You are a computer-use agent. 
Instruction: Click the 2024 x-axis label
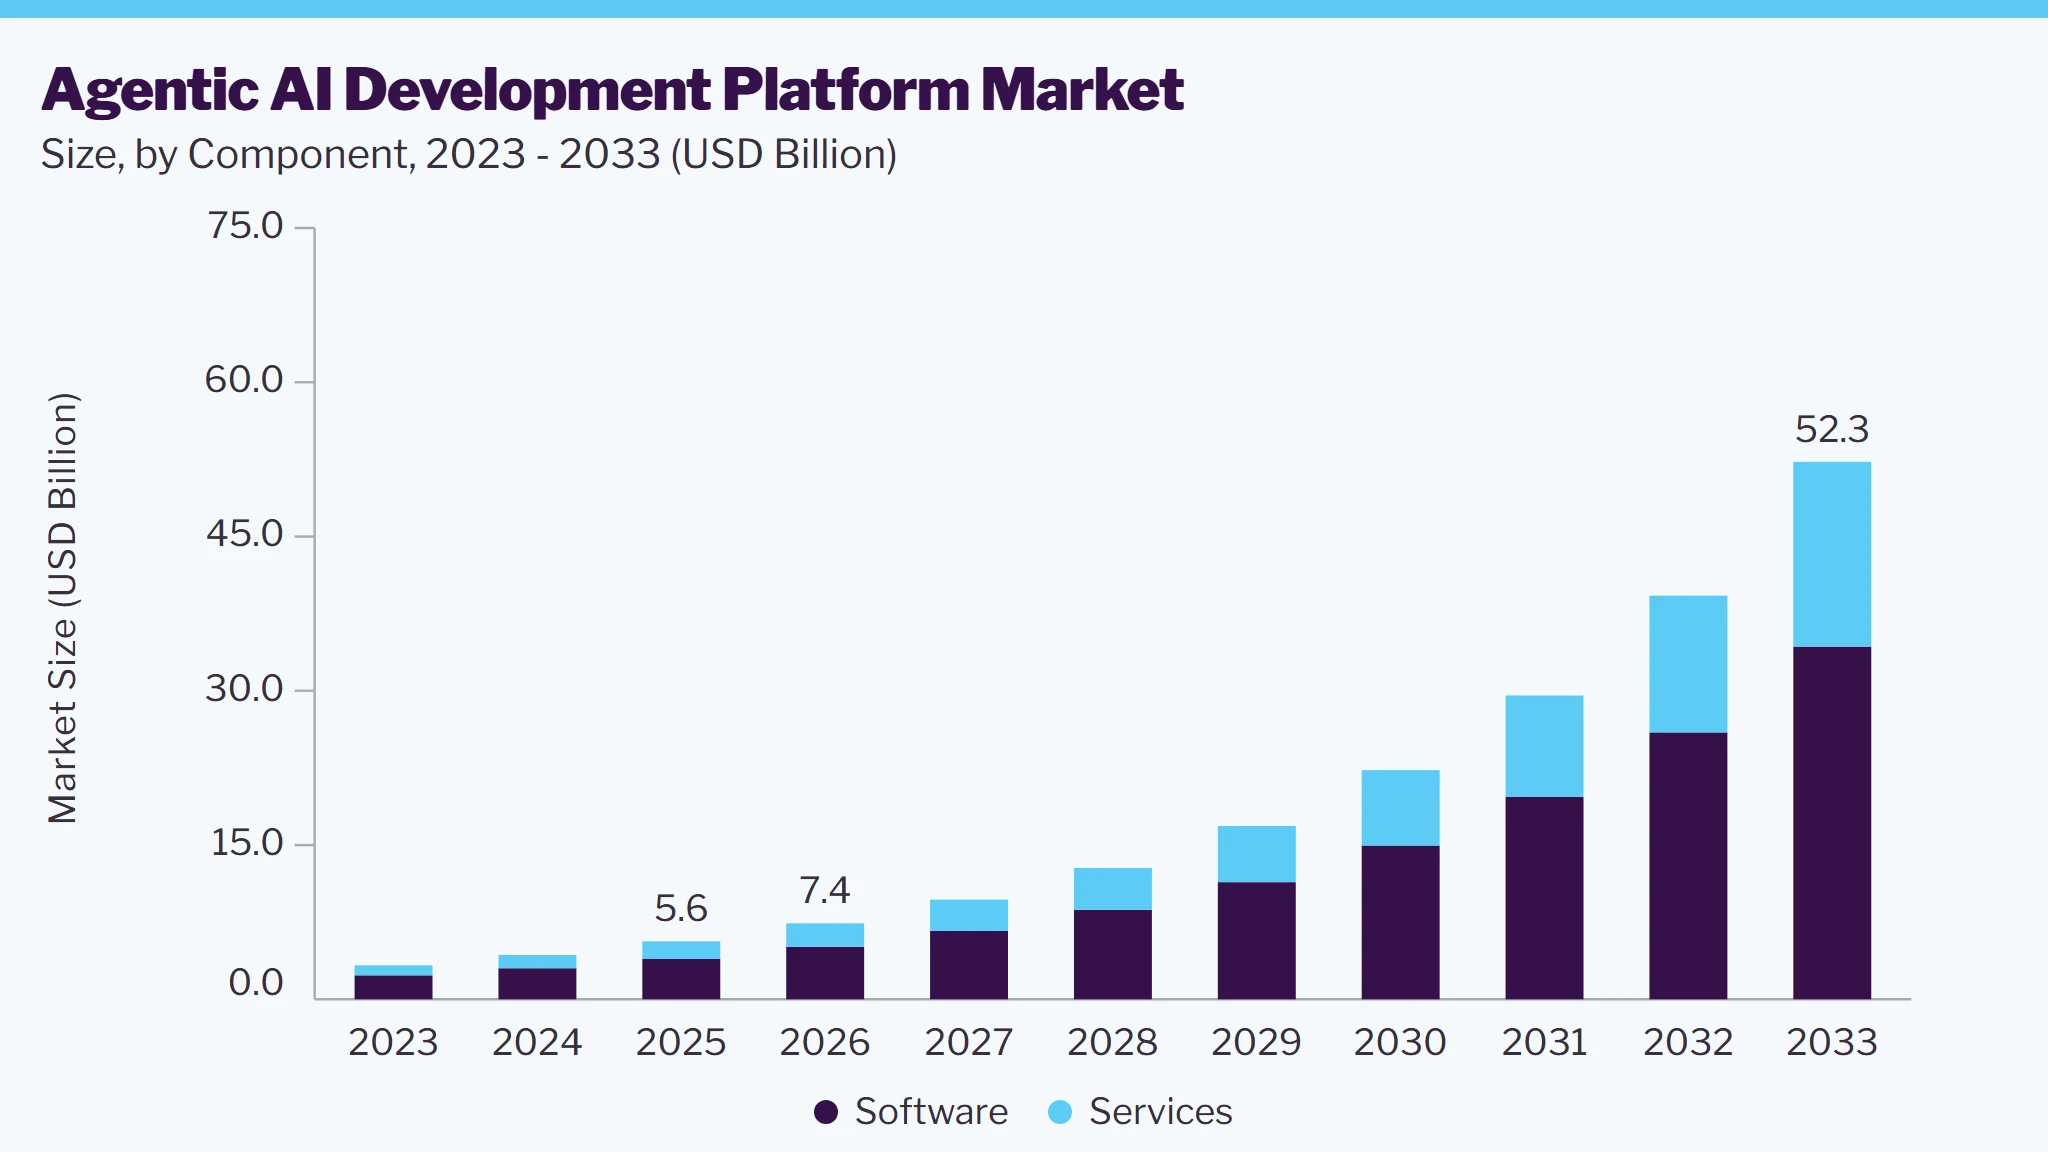click(537, 1043)
